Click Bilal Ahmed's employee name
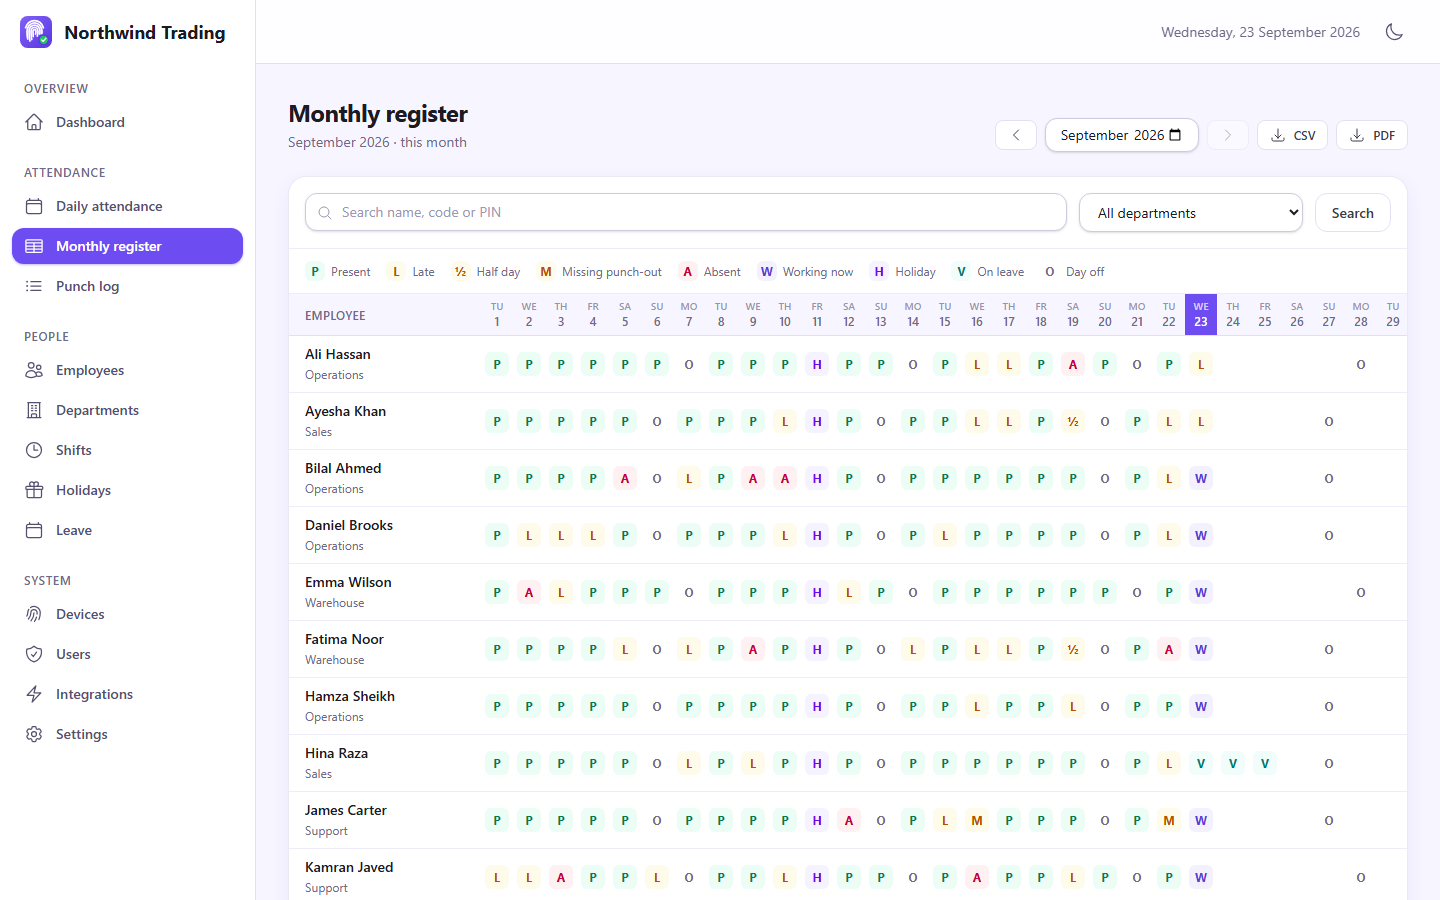Viewport: 1440px width, 900px height. 343,468
